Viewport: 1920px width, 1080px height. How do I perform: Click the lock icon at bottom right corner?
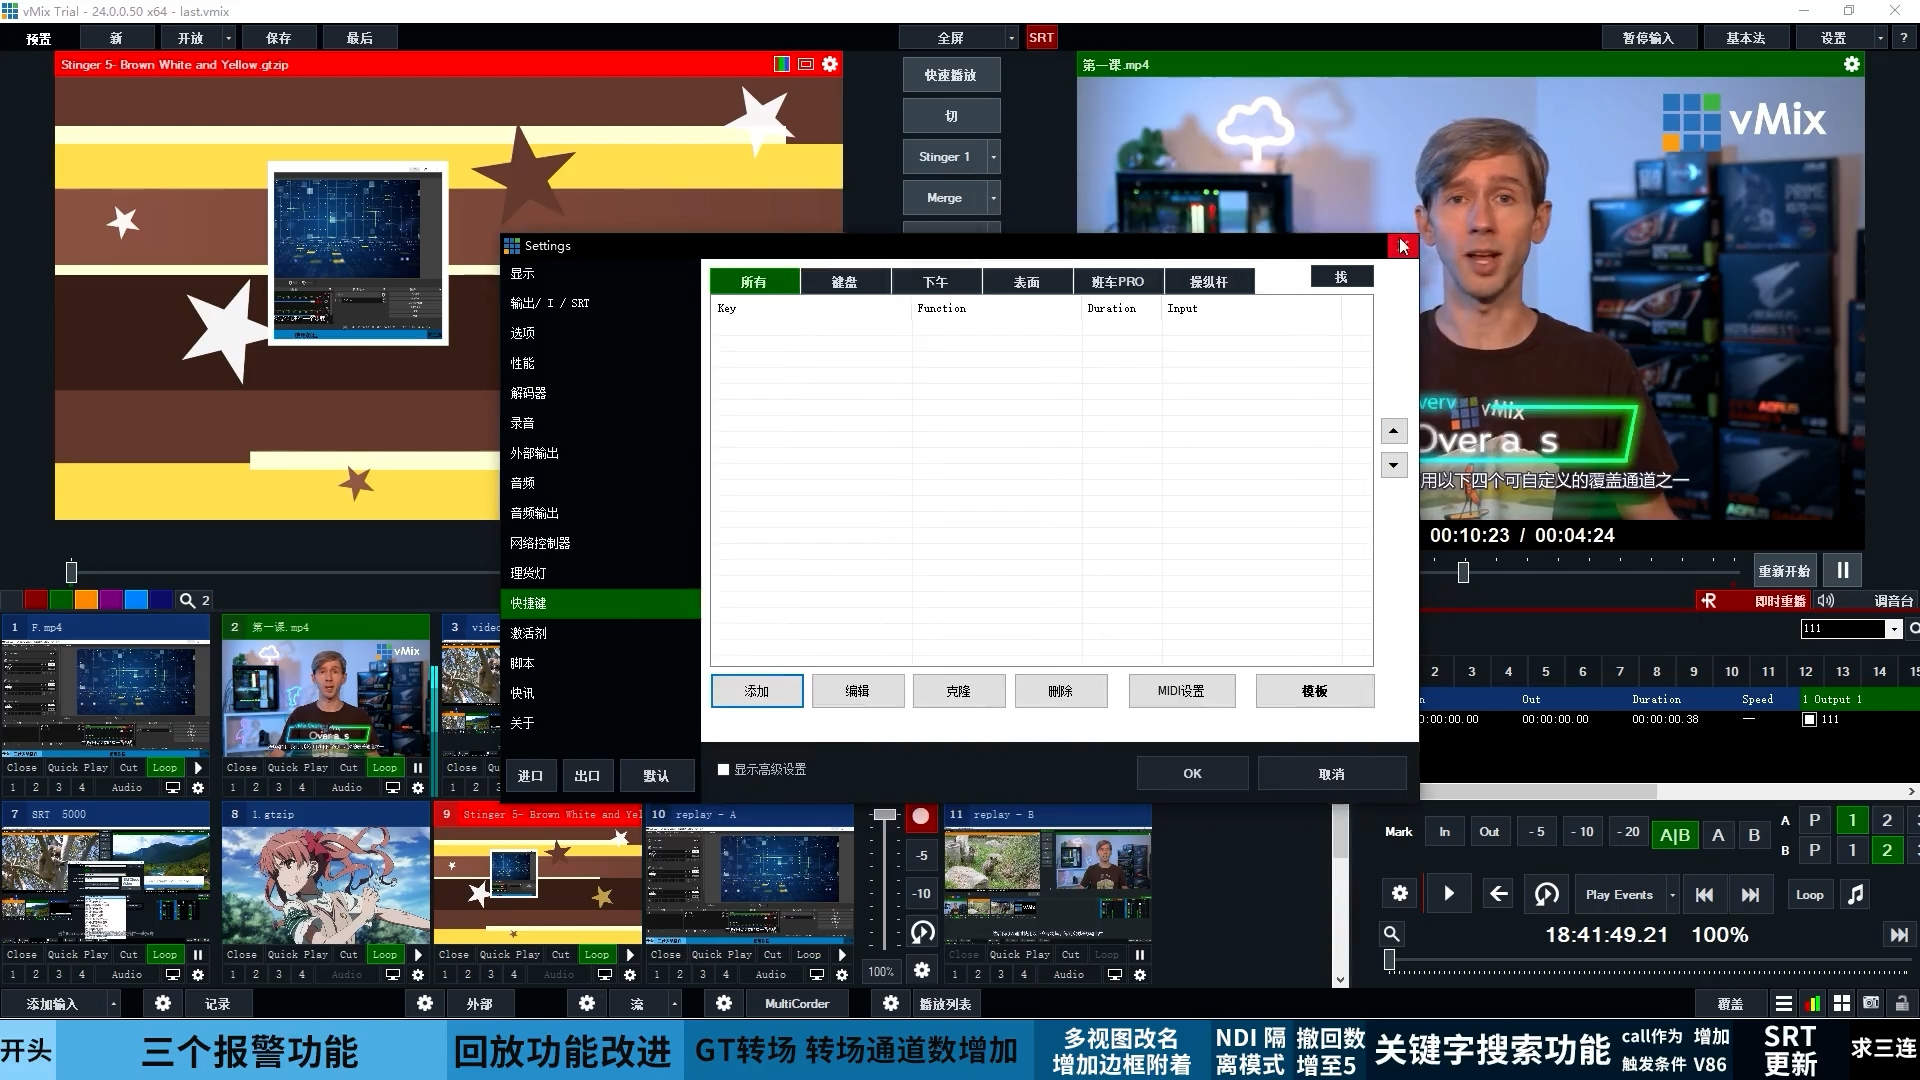[x=1902, y=1003]
